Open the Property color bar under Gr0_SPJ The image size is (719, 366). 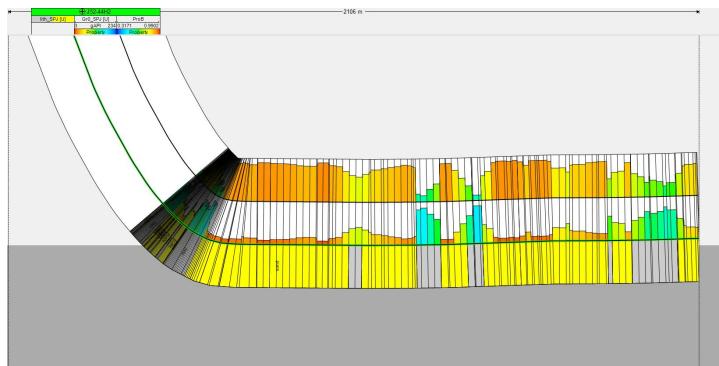95,32
